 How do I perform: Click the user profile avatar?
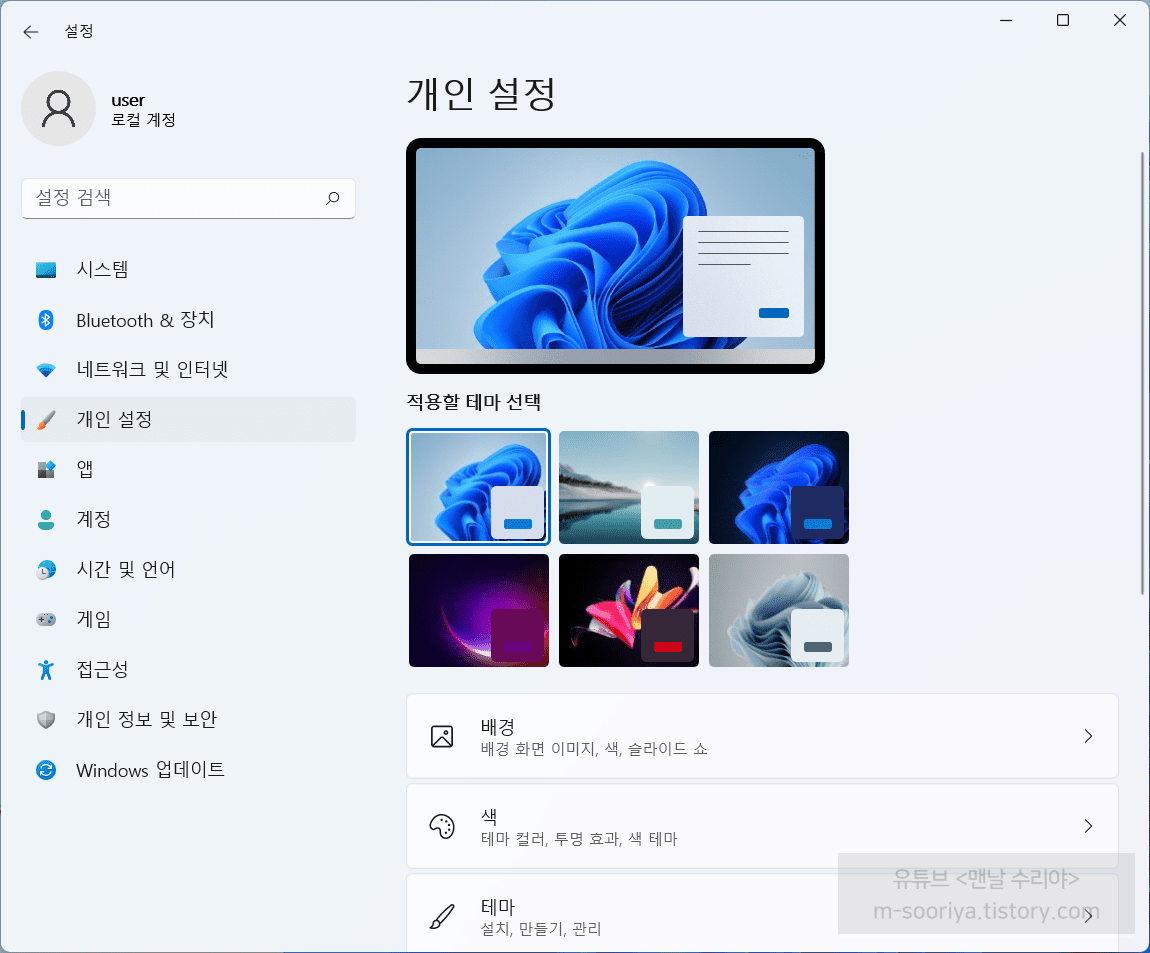[x=59, y=109]
